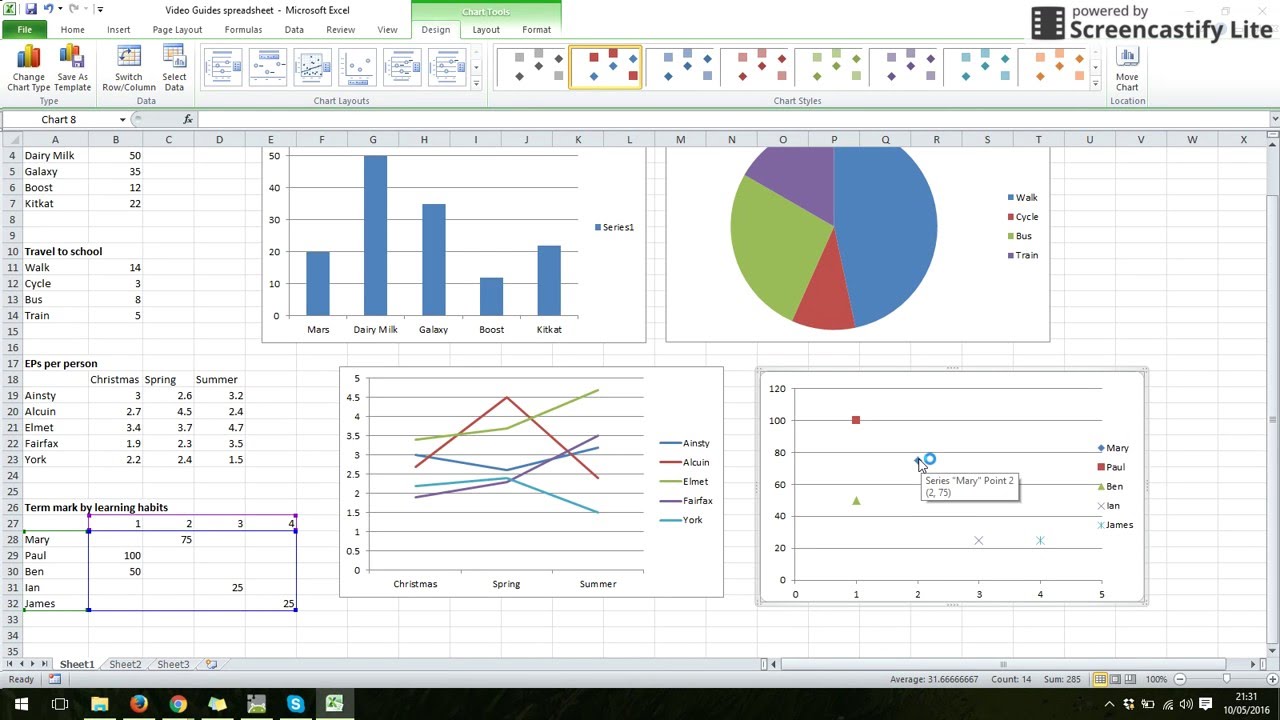Open the Select Data dialog
Screen dimensions: 1280x720
174,69
